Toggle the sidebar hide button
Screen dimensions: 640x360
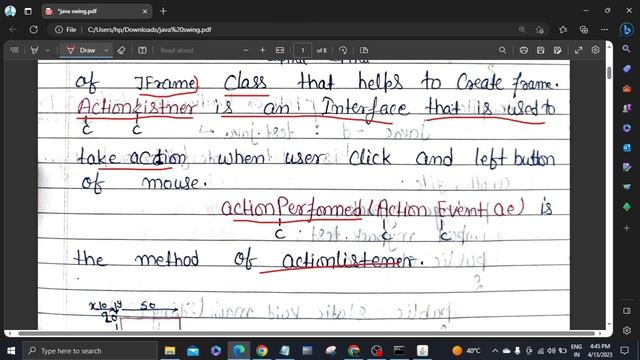(x=627, y=311)
